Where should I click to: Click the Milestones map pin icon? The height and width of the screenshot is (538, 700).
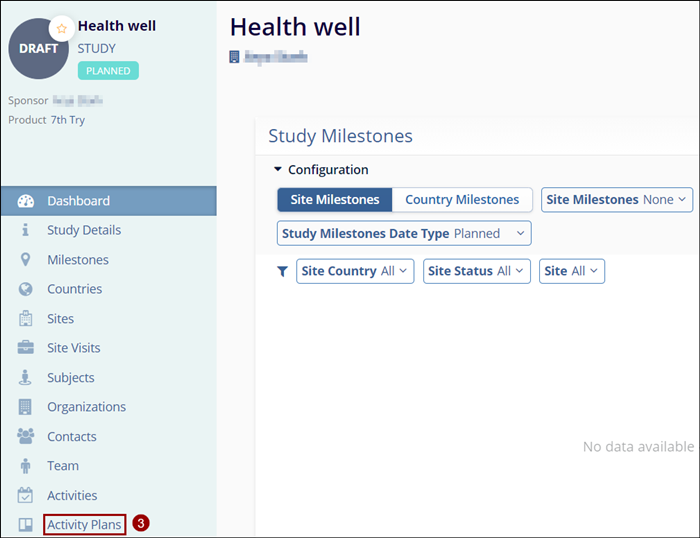pyautogui.click(x=26, y=260)
